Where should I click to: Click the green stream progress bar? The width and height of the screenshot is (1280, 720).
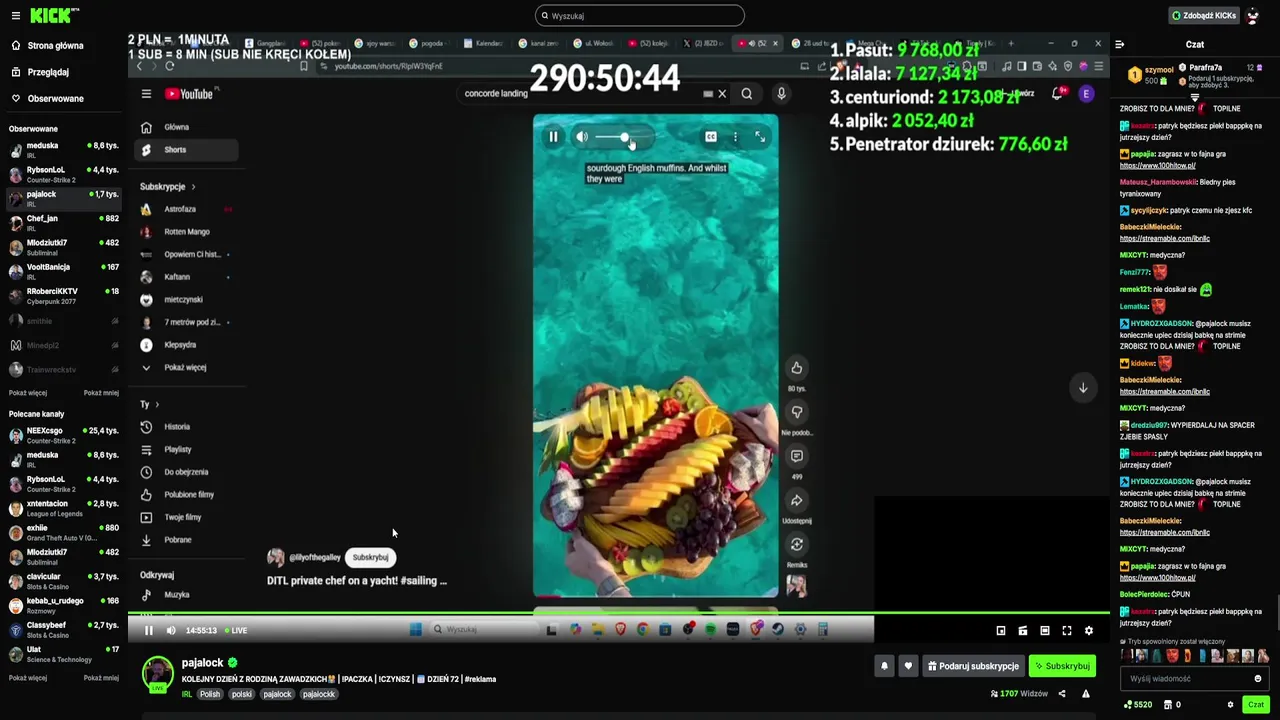tap(618, 613)
